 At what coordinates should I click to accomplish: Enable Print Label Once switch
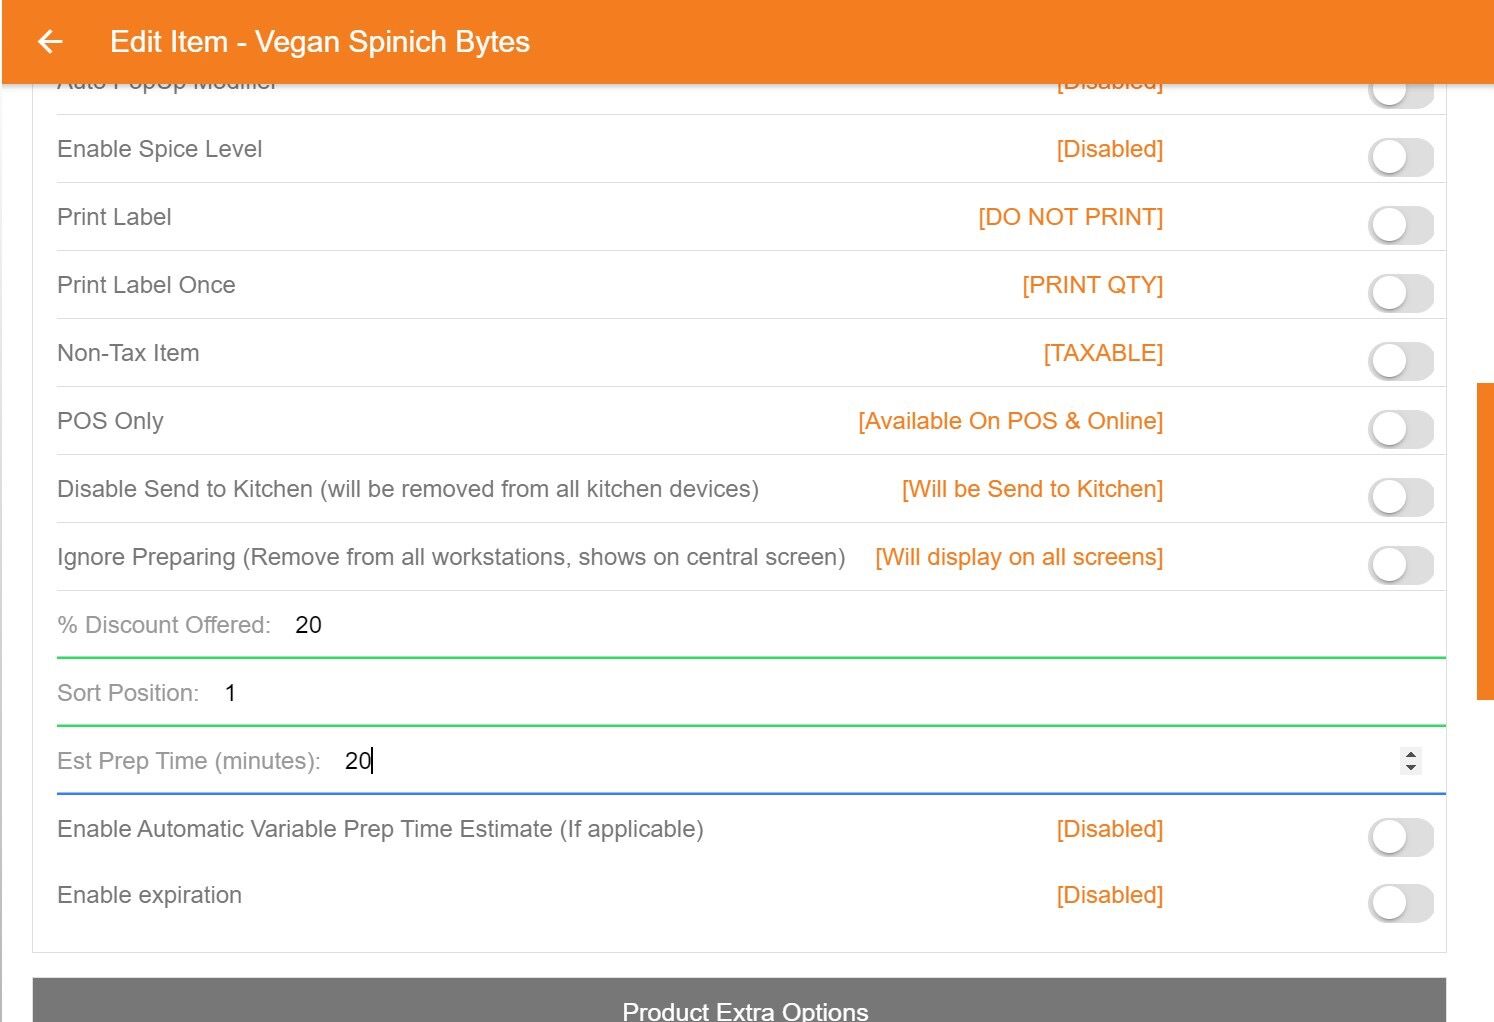pyautogui.click(x=1400, y=293)
